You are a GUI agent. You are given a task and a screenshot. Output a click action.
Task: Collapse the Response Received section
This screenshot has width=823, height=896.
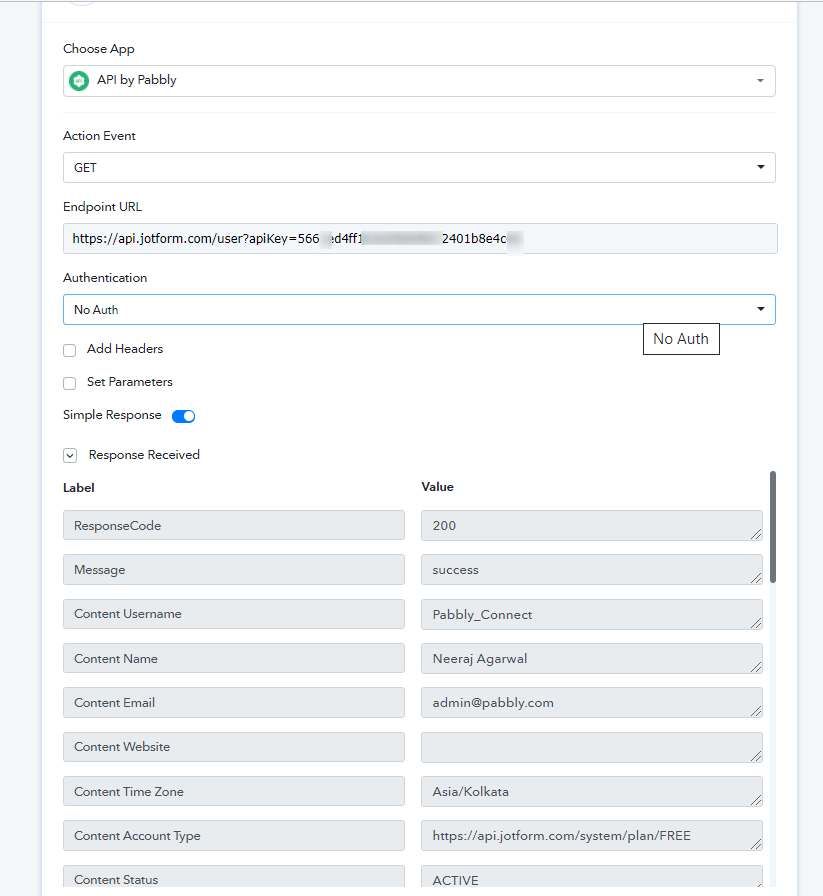click(x=70, y=455)
